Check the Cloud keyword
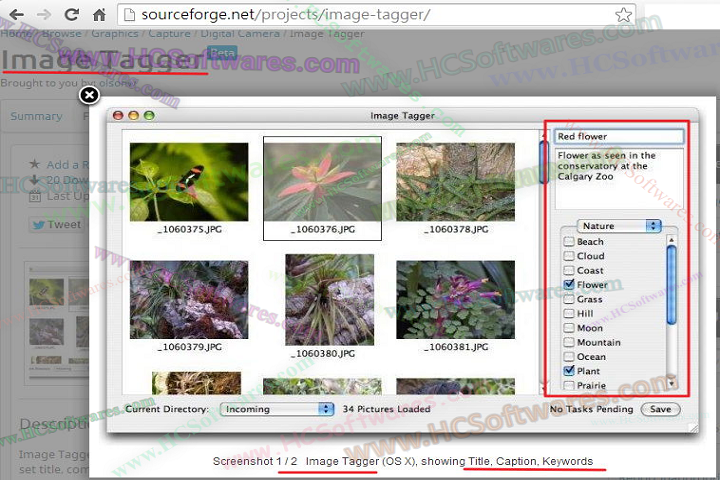720x480 pixels. coord(569,256)
